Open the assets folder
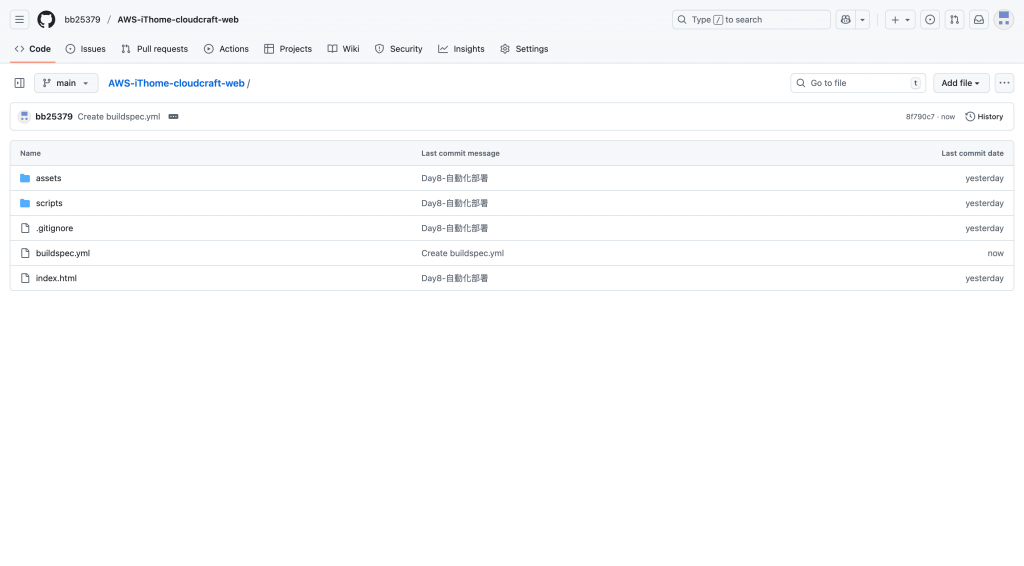This screenshot has width=1024, height=566. pyautogui.click(x=48, y=178)
